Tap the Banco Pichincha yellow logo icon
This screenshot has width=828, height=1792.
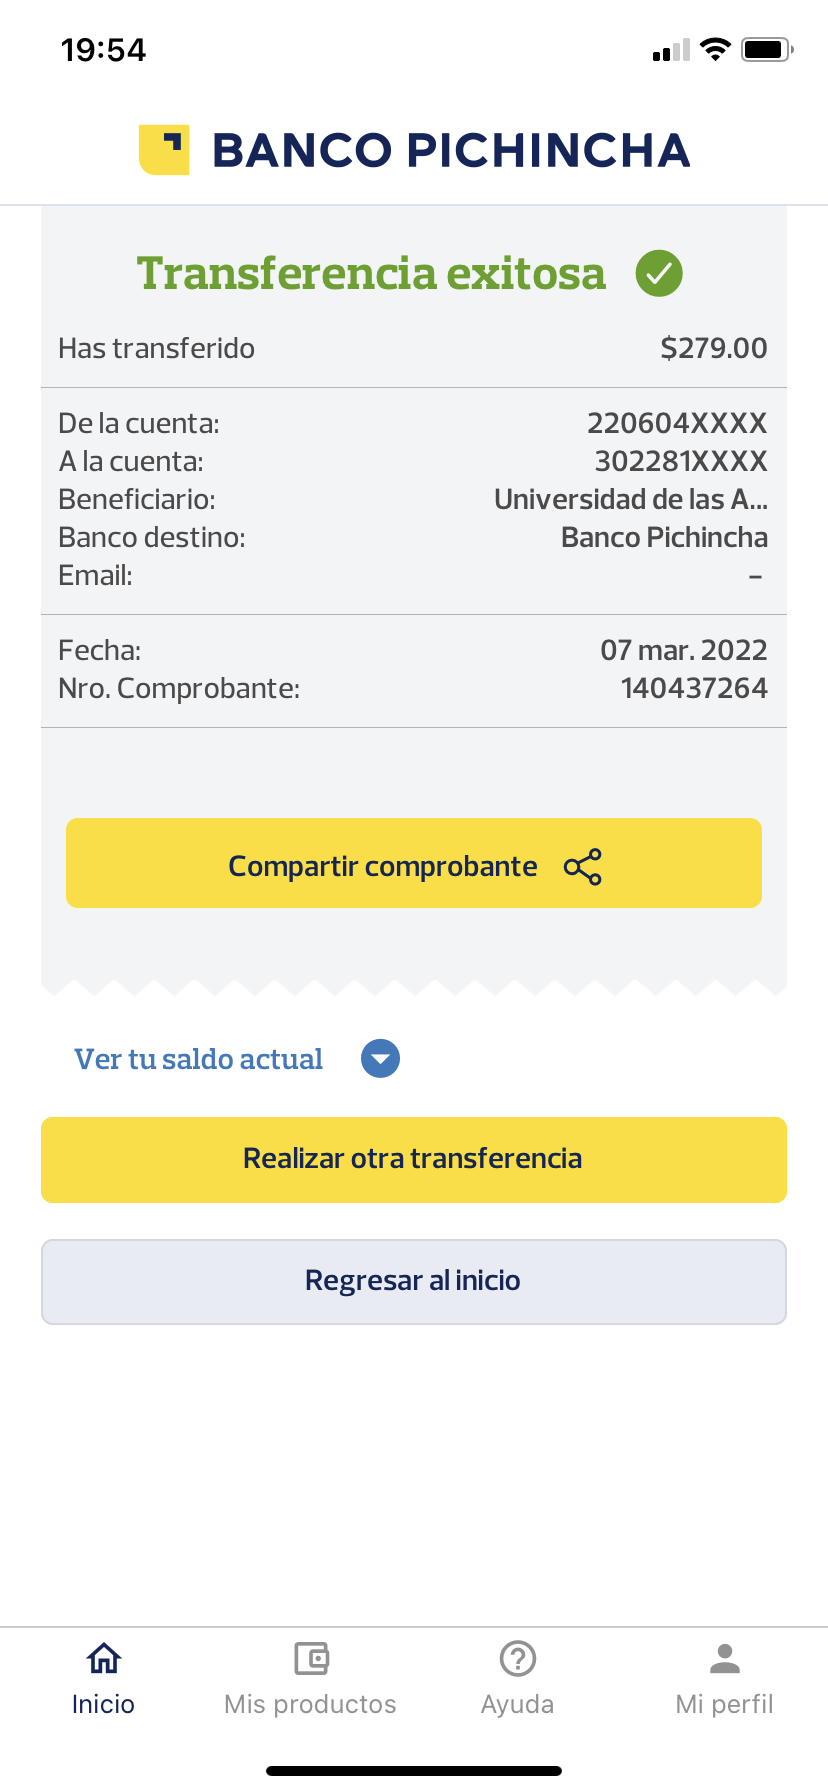164,150
